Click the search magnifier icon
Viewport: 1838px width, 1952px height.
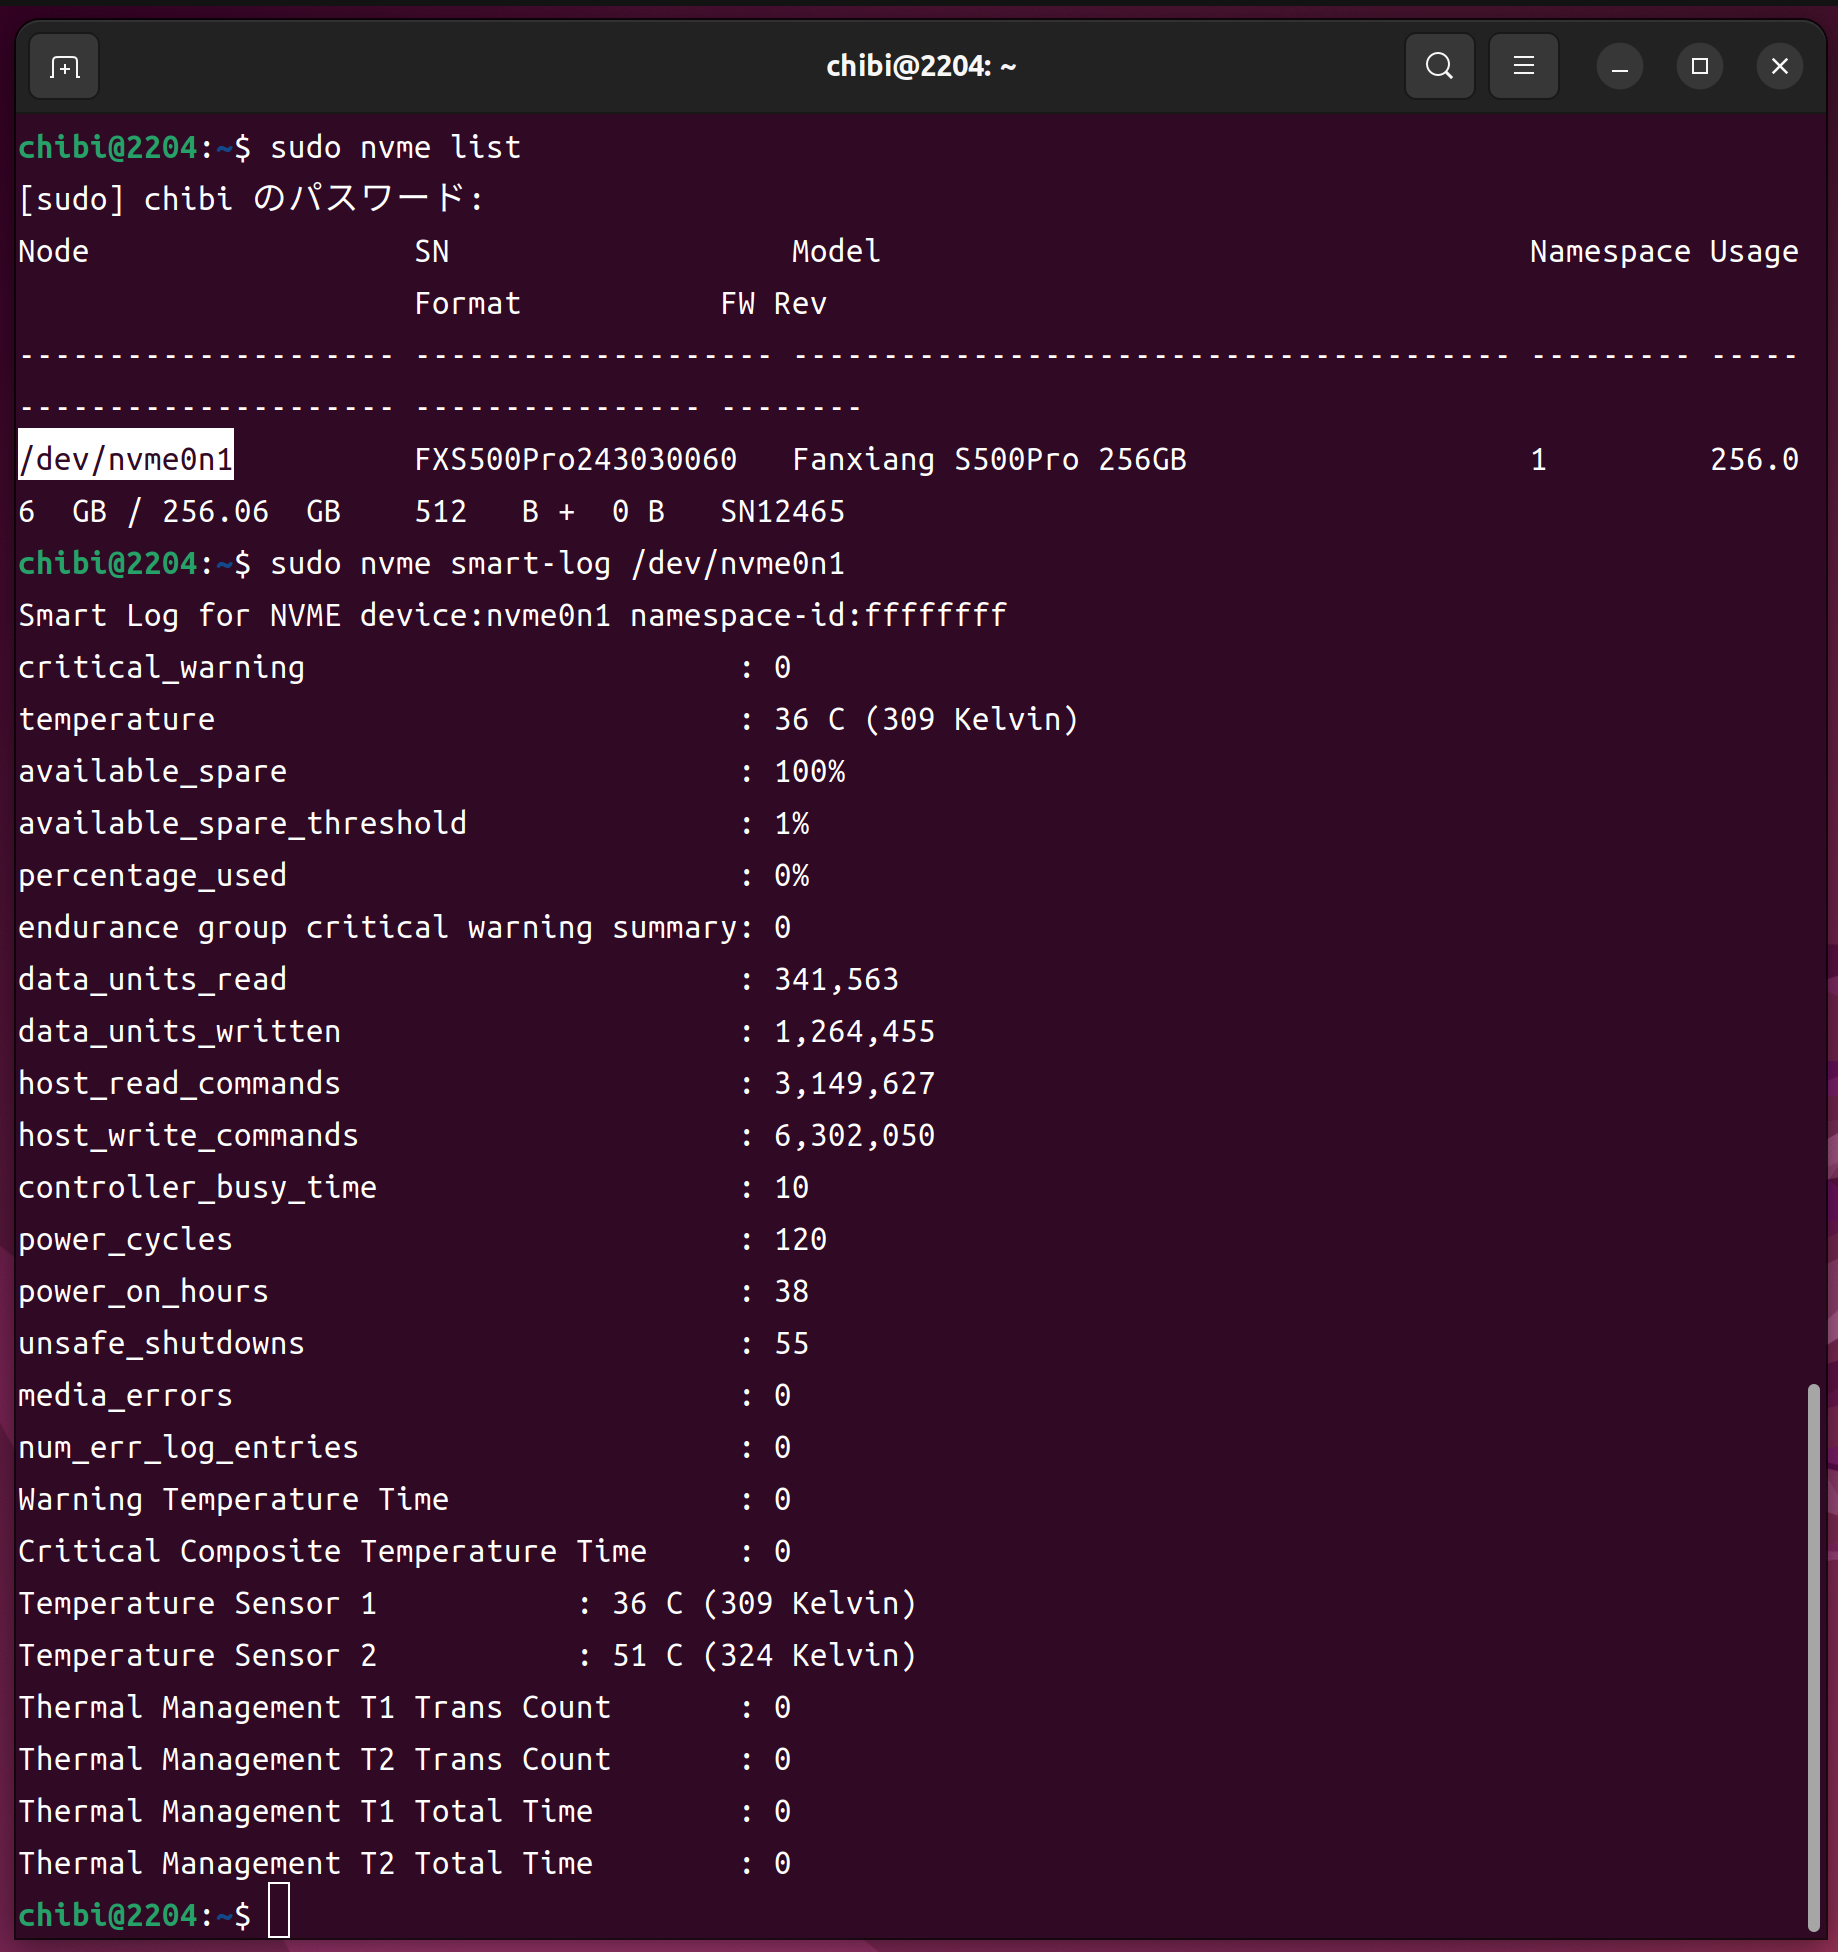point(1439,67)
